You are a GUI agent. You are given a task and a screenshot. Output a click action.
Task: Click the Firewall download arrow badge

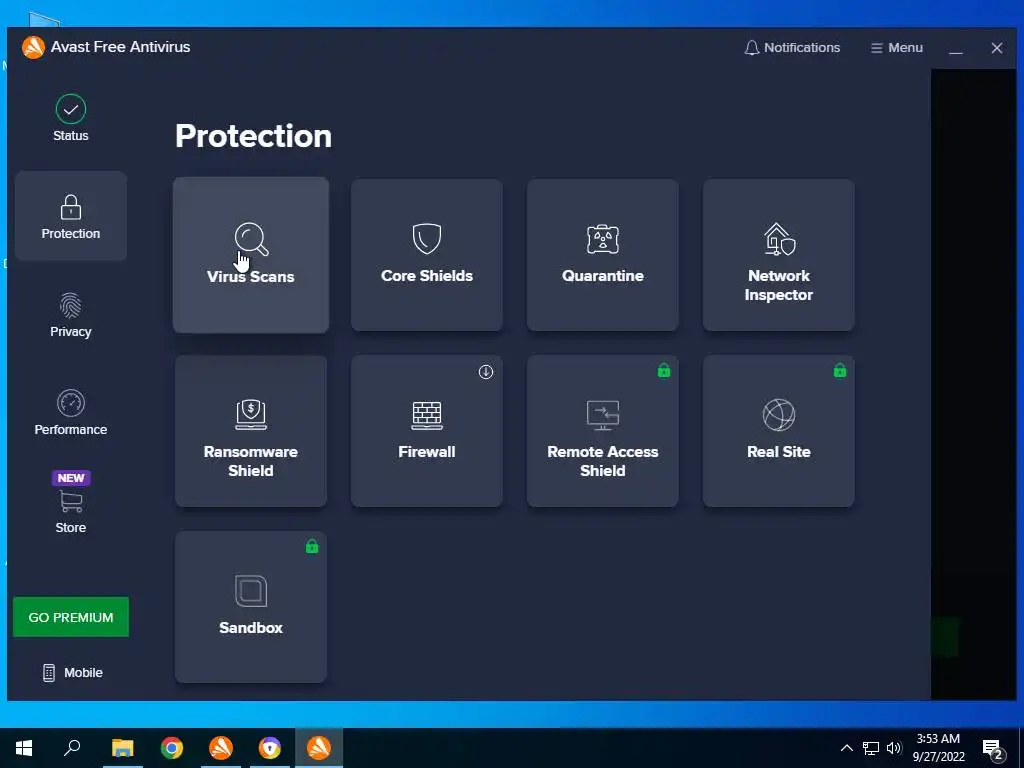tap(486, 372)
